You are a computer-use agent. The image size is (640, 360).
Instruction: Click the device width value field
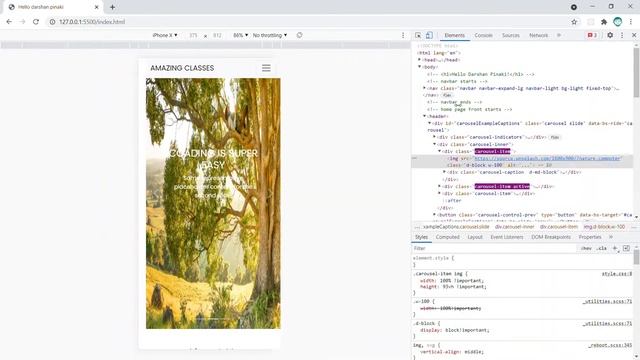tap(193, 36)
